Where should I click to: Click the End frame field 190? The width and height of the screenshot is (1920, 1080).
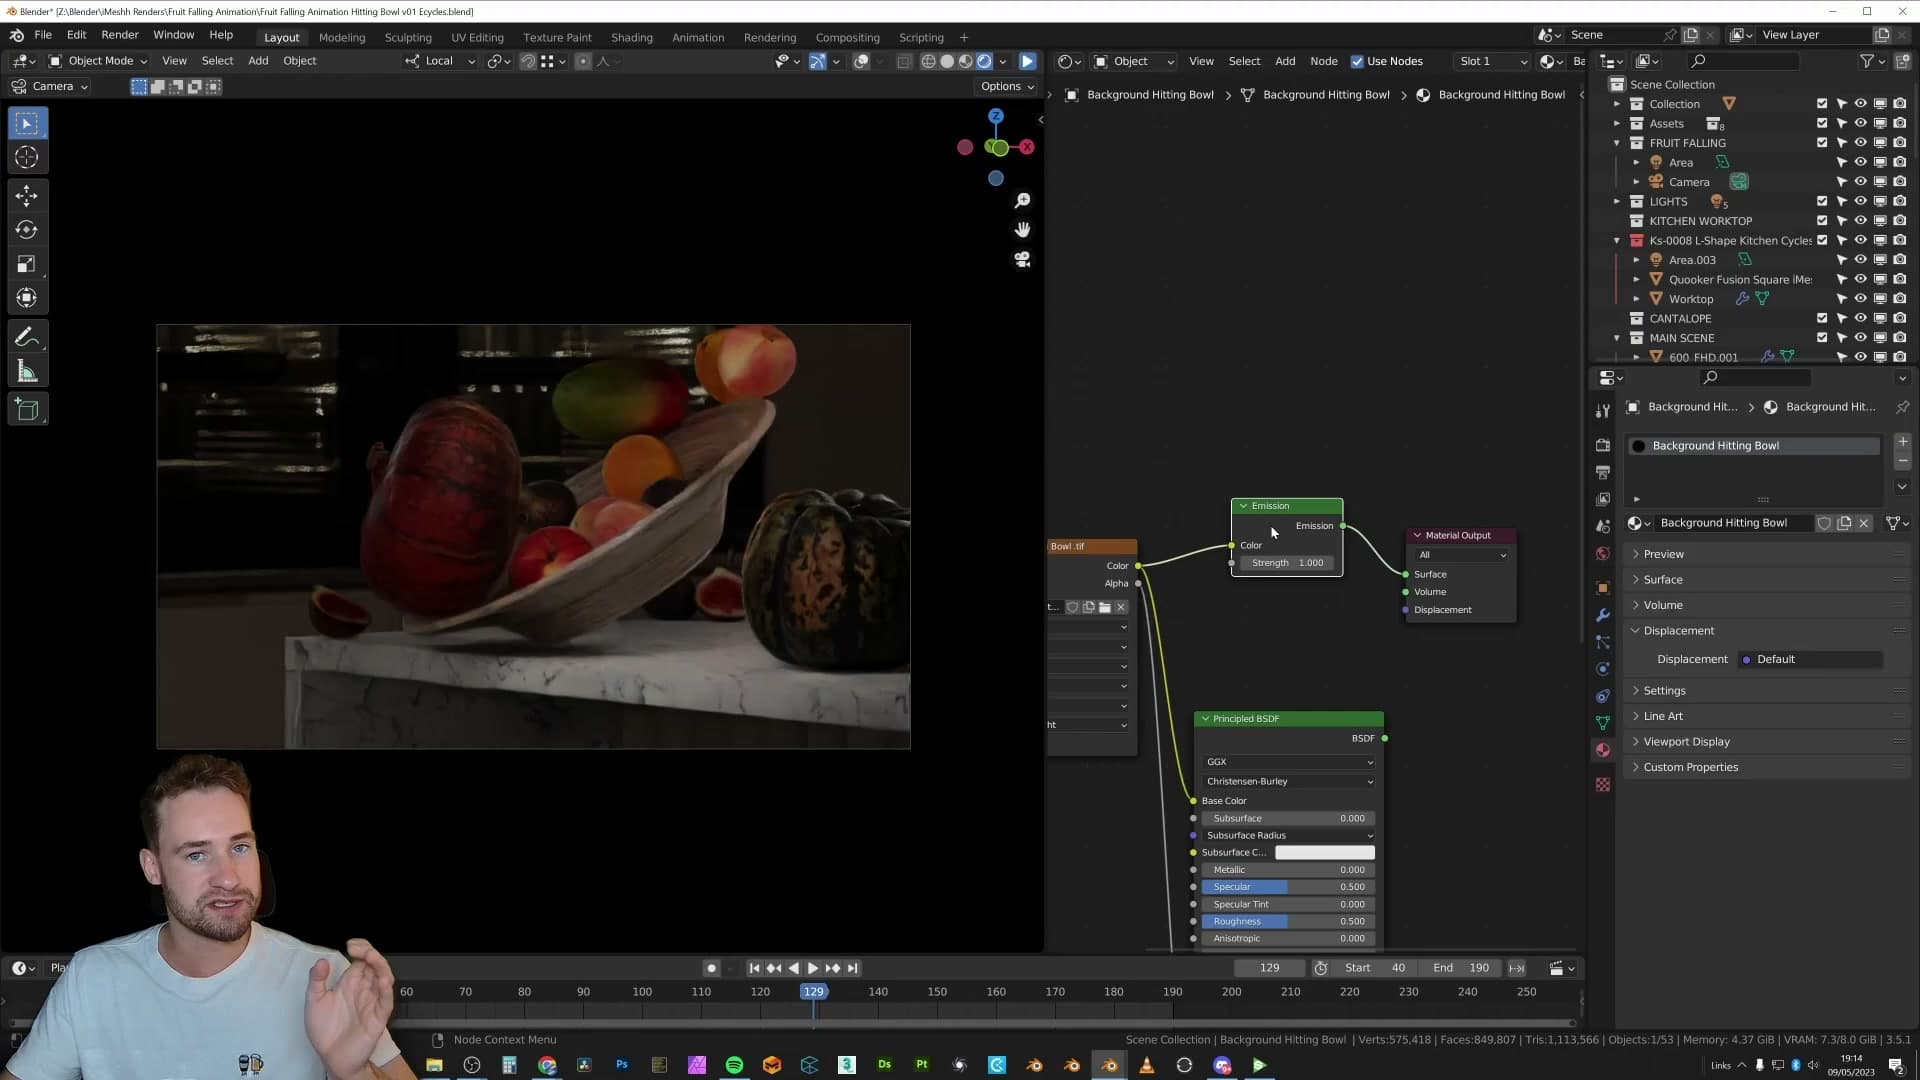1461,969
